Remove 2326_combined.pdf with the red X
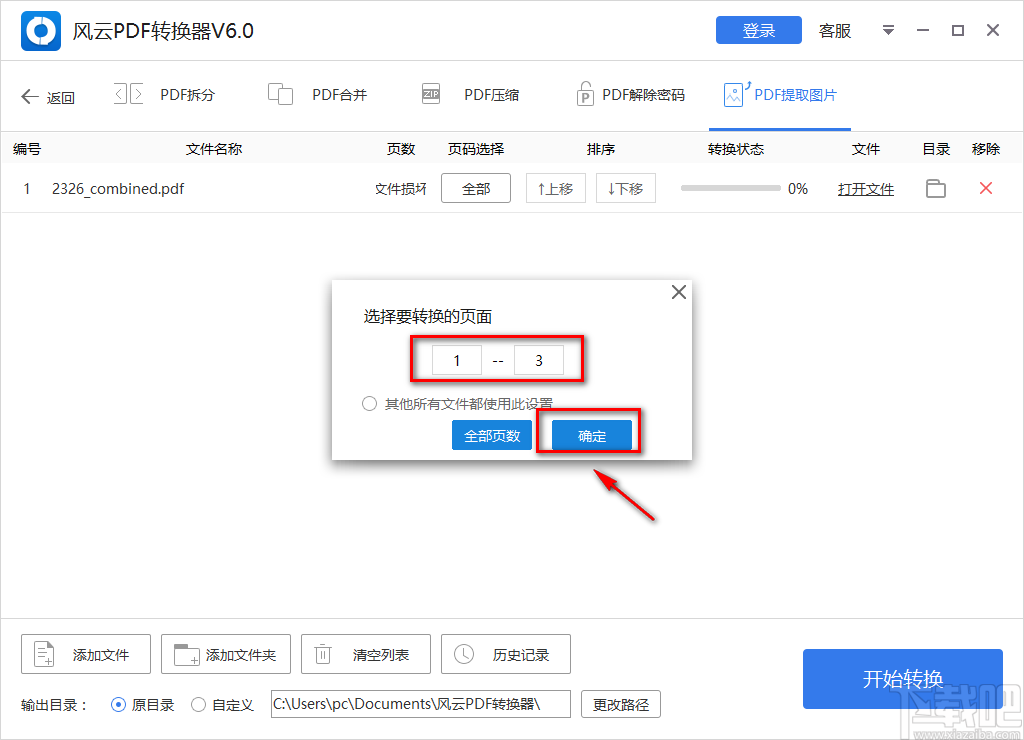 985,188
